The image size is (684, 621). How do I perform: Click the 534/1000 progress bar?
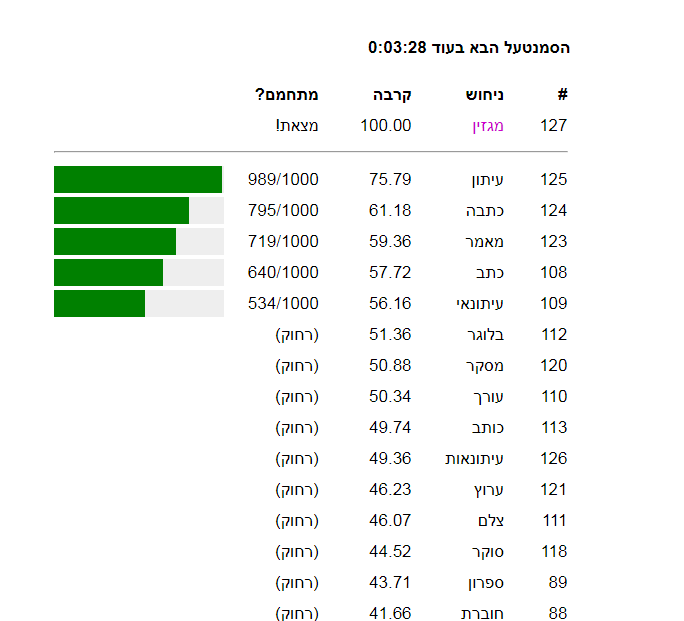(x=138, y=304)
